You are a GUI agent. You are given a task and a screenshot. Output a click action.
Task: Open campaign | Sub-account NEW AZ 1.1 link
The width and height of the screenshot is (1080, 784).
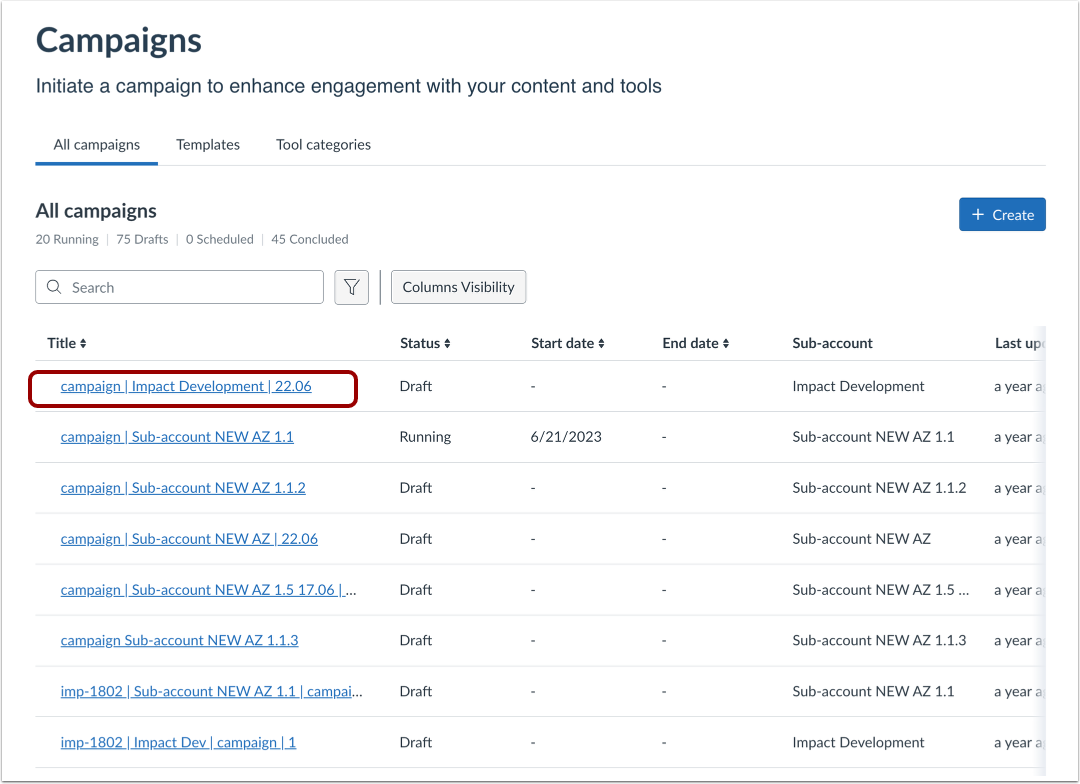point(177,437)
